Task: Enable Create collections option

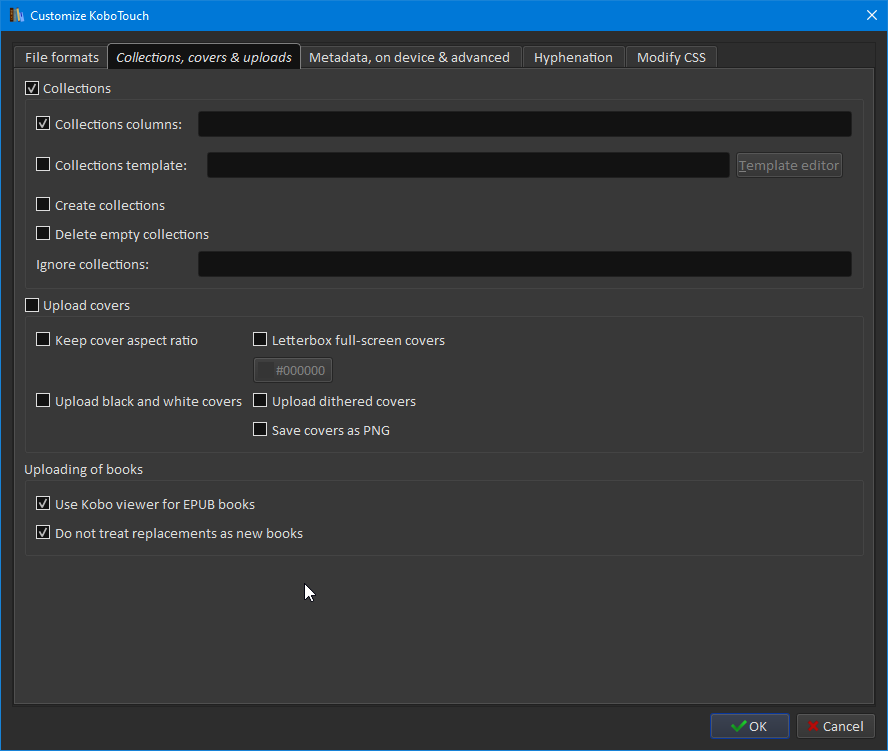Action: point(43,204)
